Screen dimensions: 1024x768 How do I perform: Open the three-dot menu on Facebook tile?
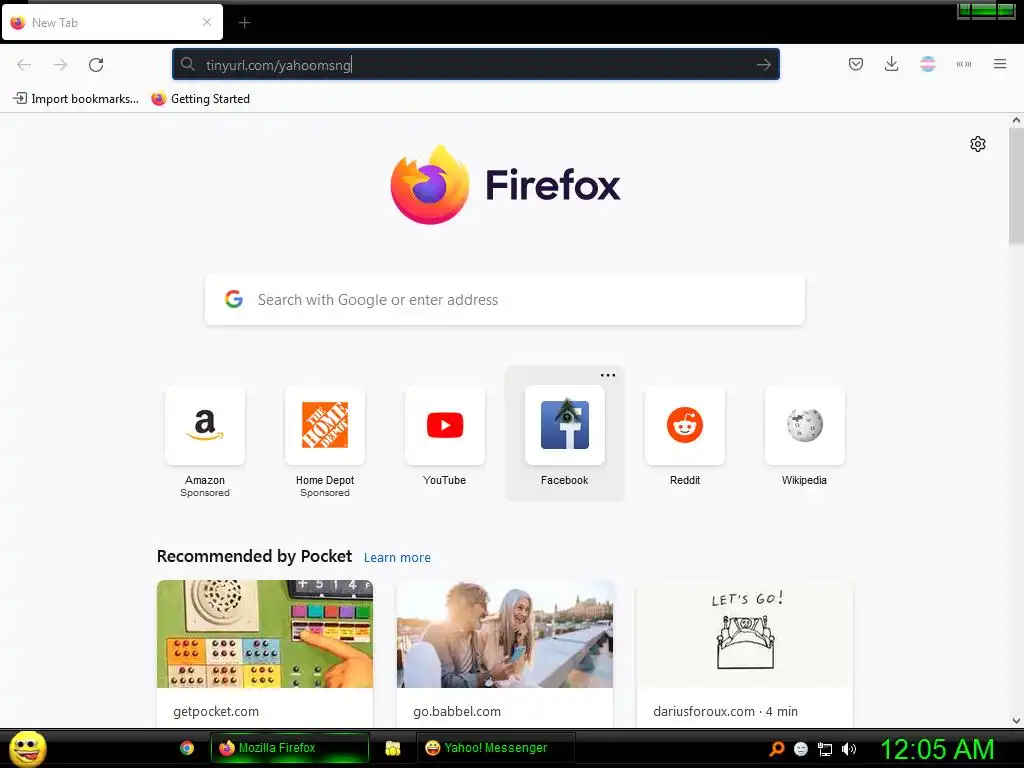(x=608, y=375)
